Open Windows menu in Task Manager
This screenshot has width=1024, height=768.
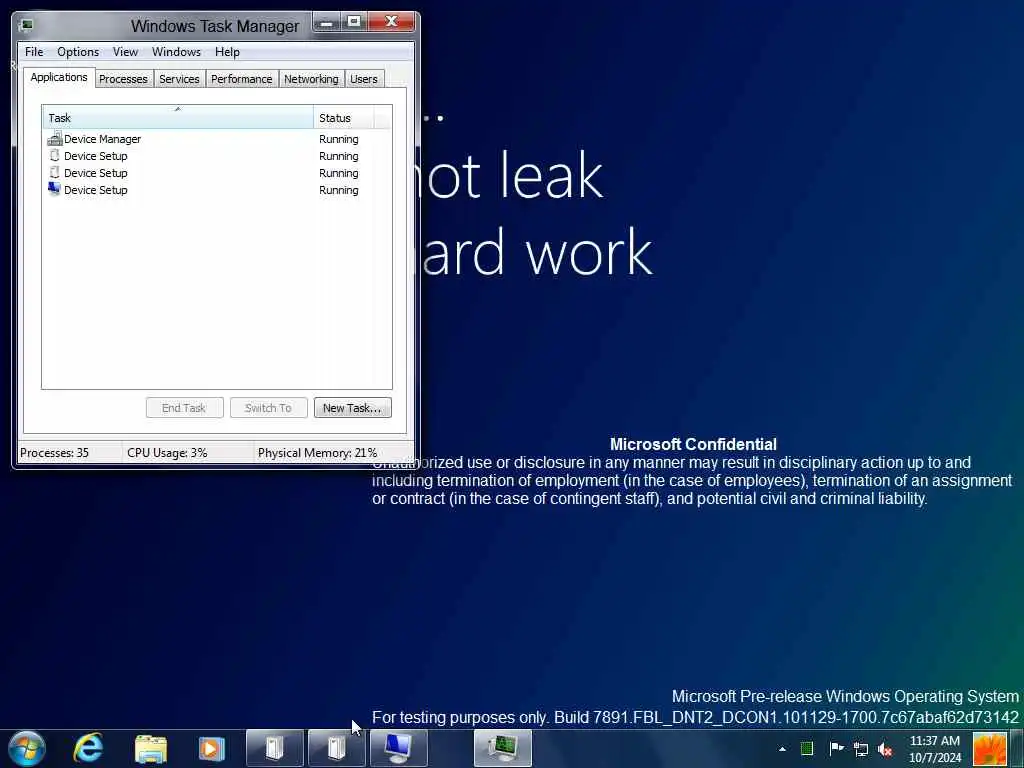click(x=176, y=52)
